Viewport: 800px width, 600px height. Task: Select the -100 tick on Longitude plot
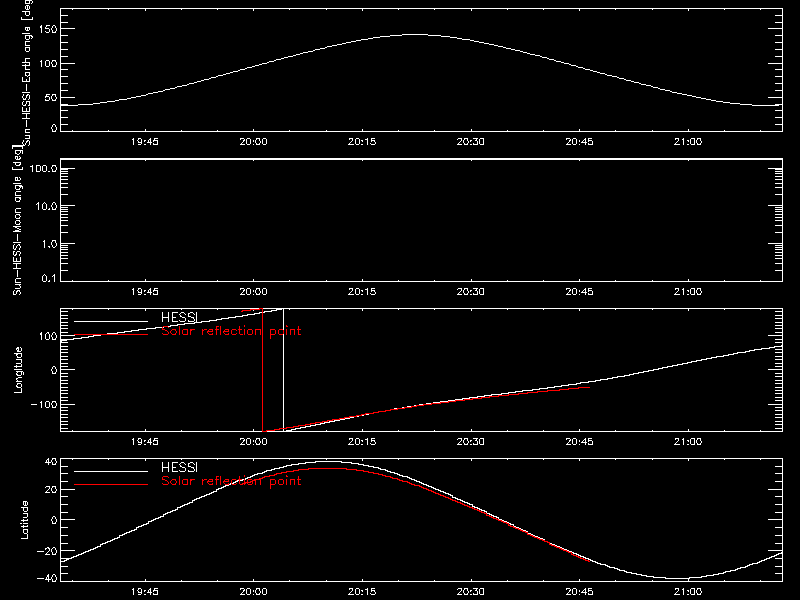[x=44, y=404]
